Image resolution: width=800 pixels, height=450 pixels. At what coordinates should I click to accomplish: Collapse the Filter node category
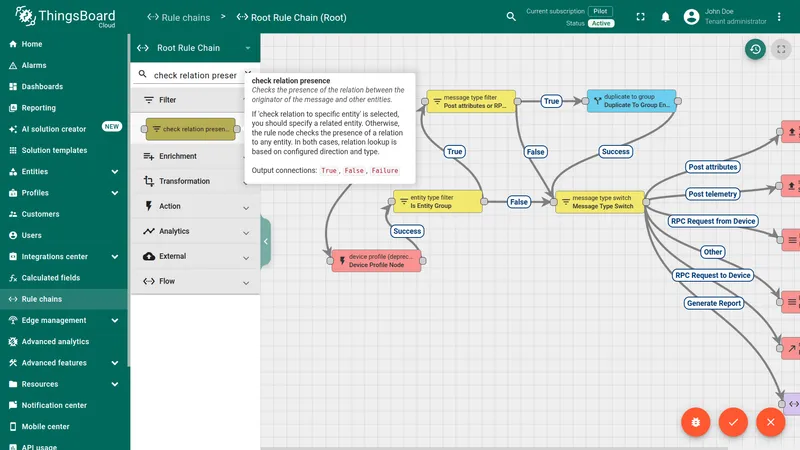195,100
